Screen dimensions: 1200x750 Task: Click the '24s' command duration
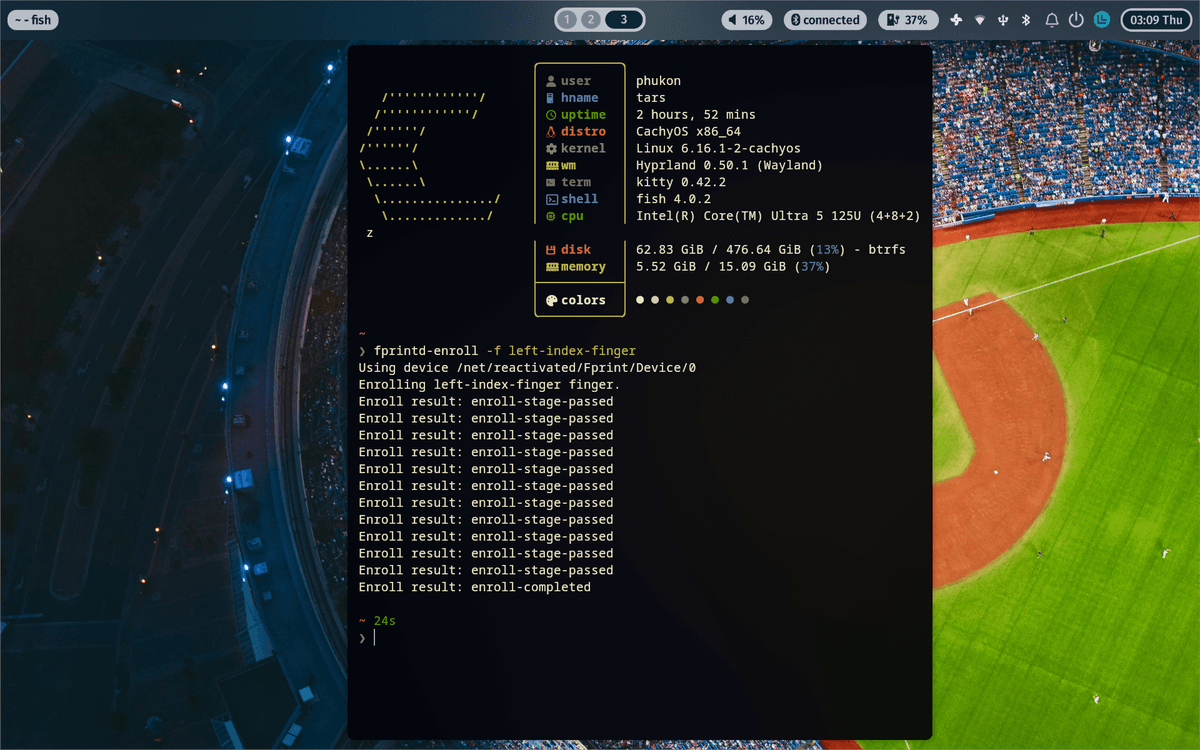coord(385,621)
